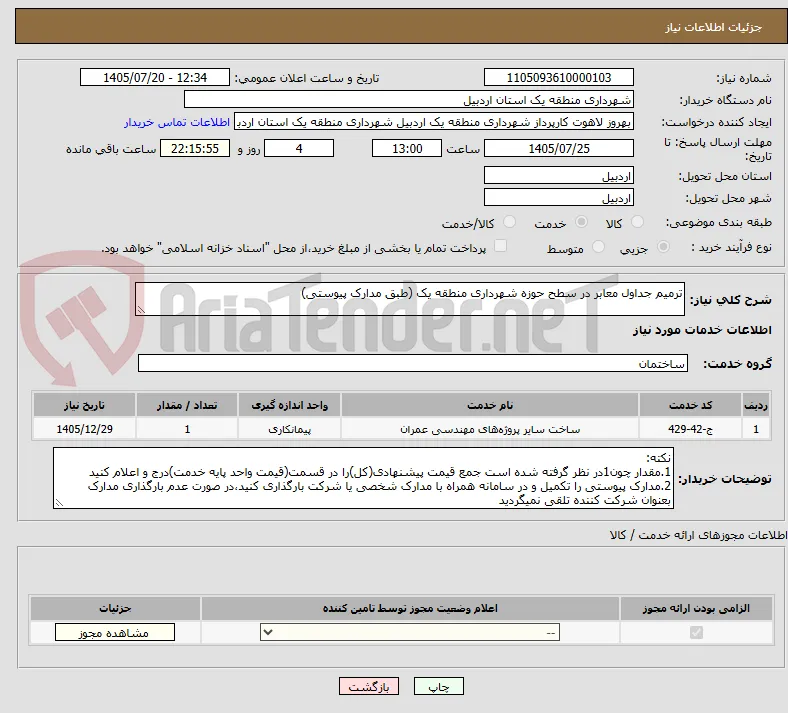
Task: Open the license status dropdown
Action: (x=410, y=632)
